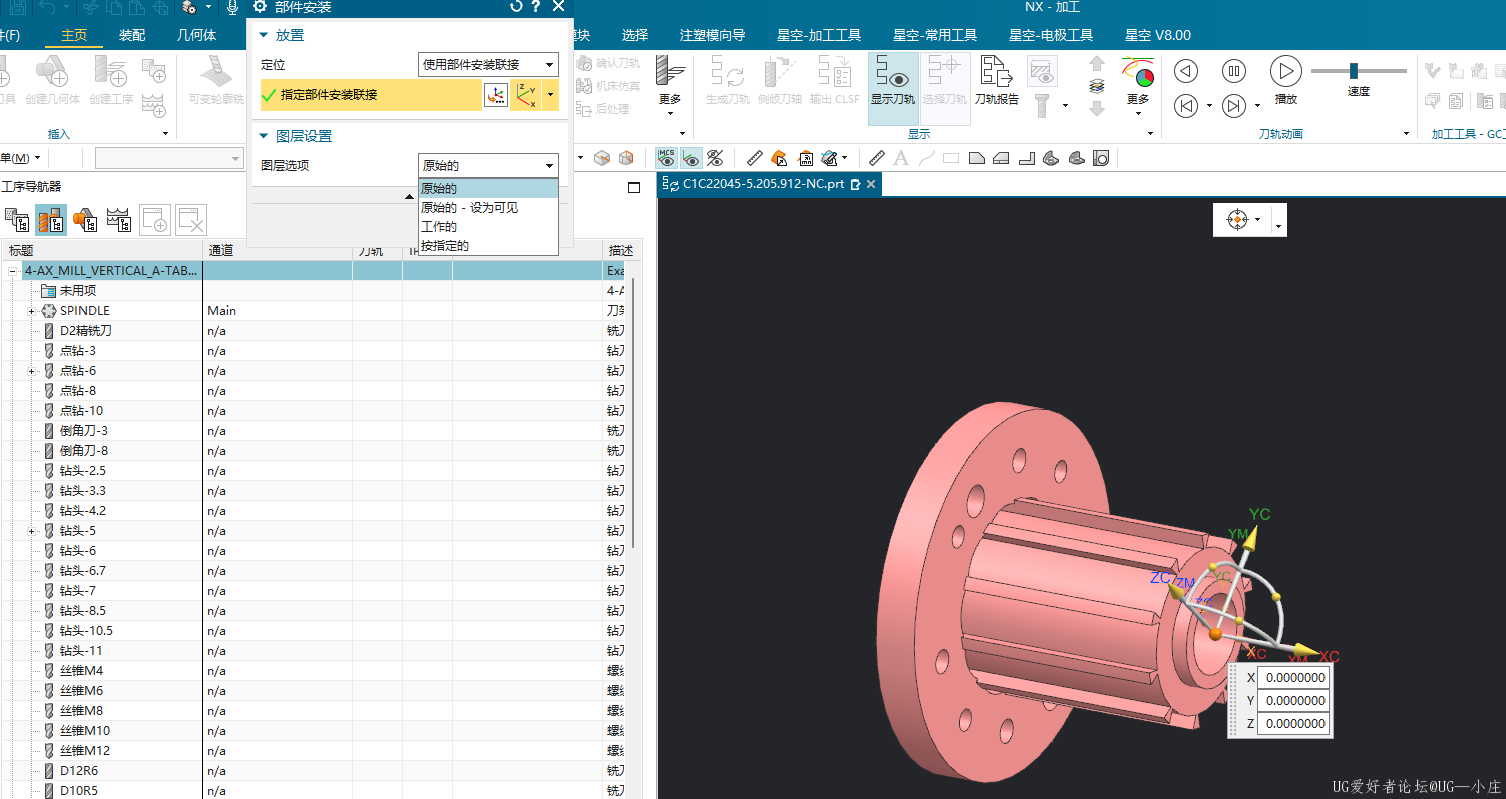The width and height of the screenshot is (1506, 799).
Task: Collapse the 图层设置 section
Action: [x=264, y=136]
